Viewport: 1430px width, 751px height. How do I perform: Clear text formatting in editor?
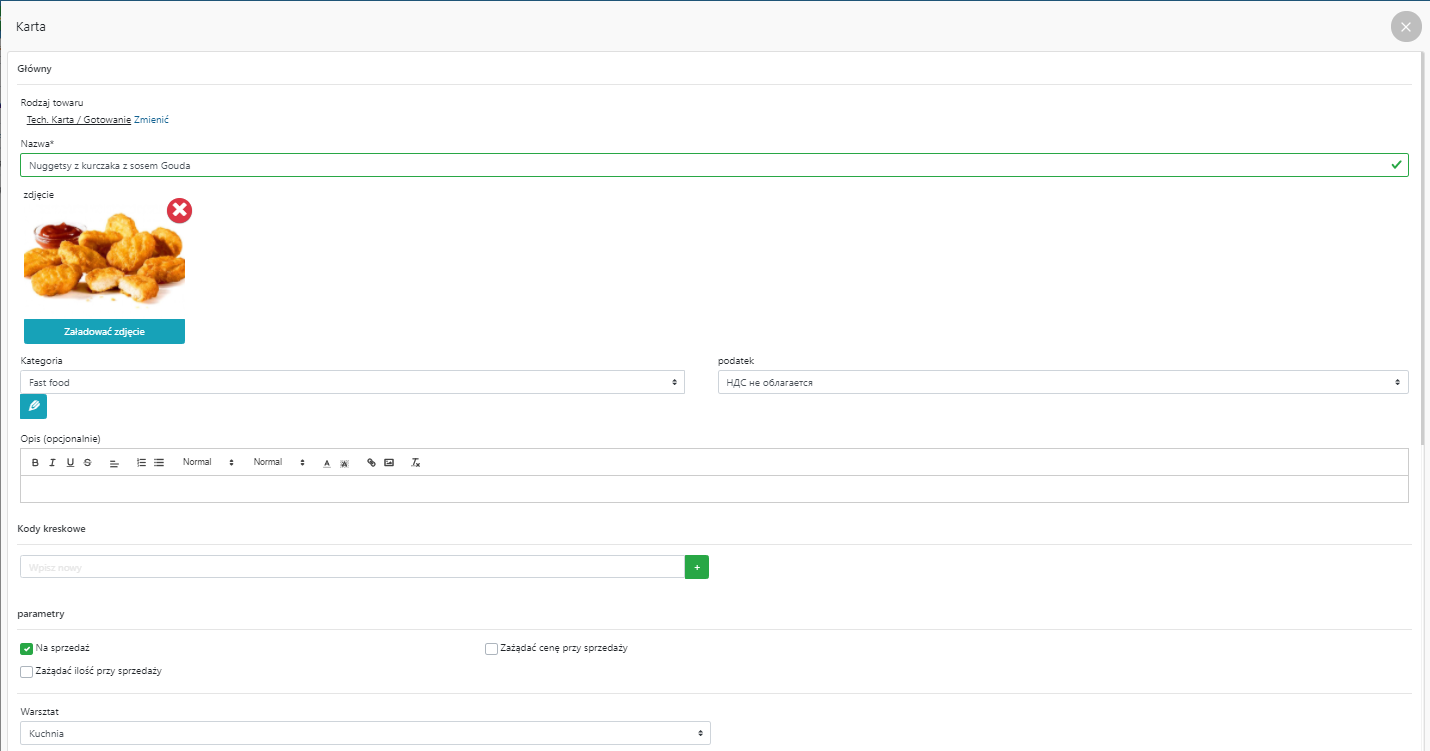point(416,463)
